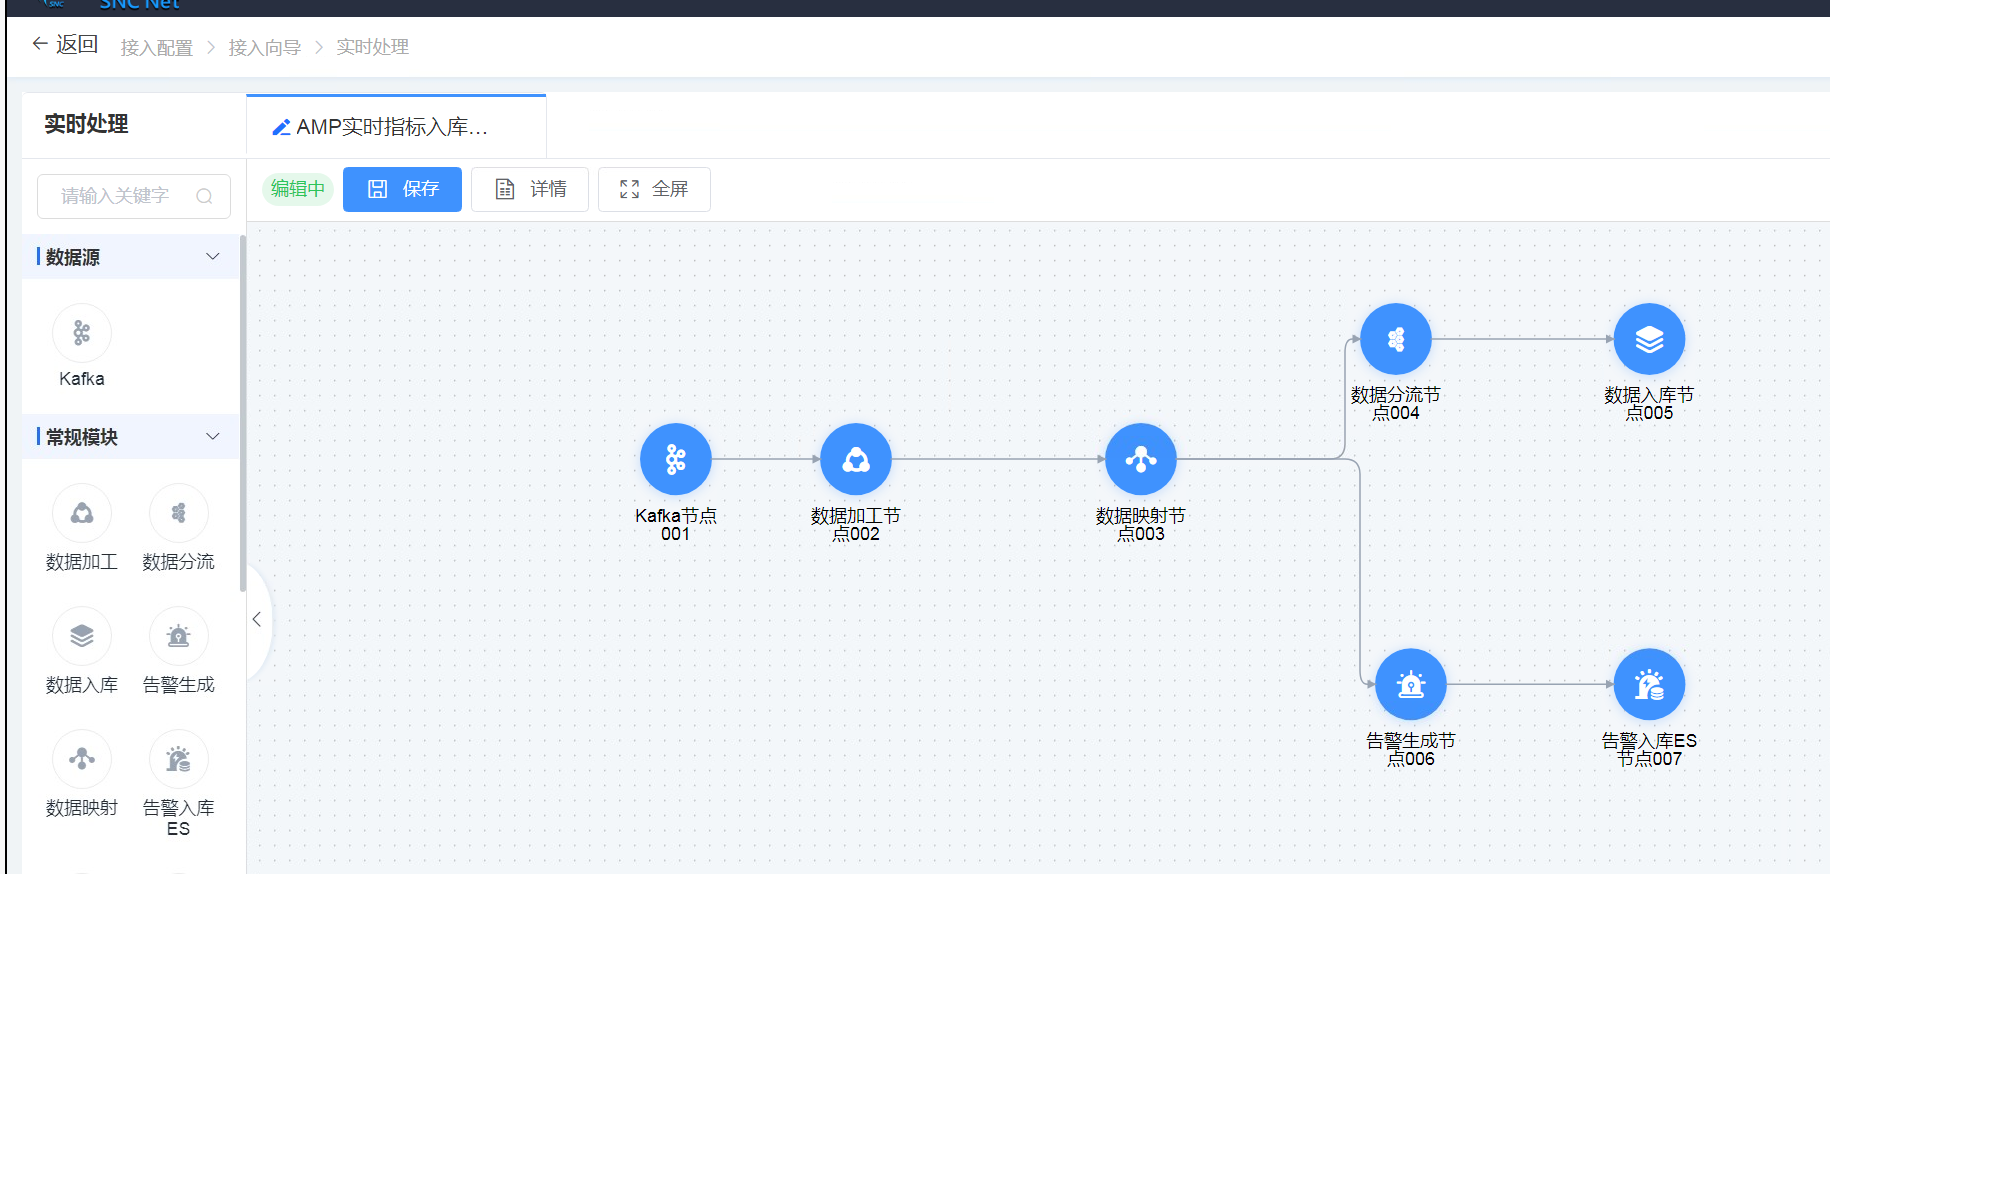Click the Kafka节点001 node on canvas

point(676,459)
